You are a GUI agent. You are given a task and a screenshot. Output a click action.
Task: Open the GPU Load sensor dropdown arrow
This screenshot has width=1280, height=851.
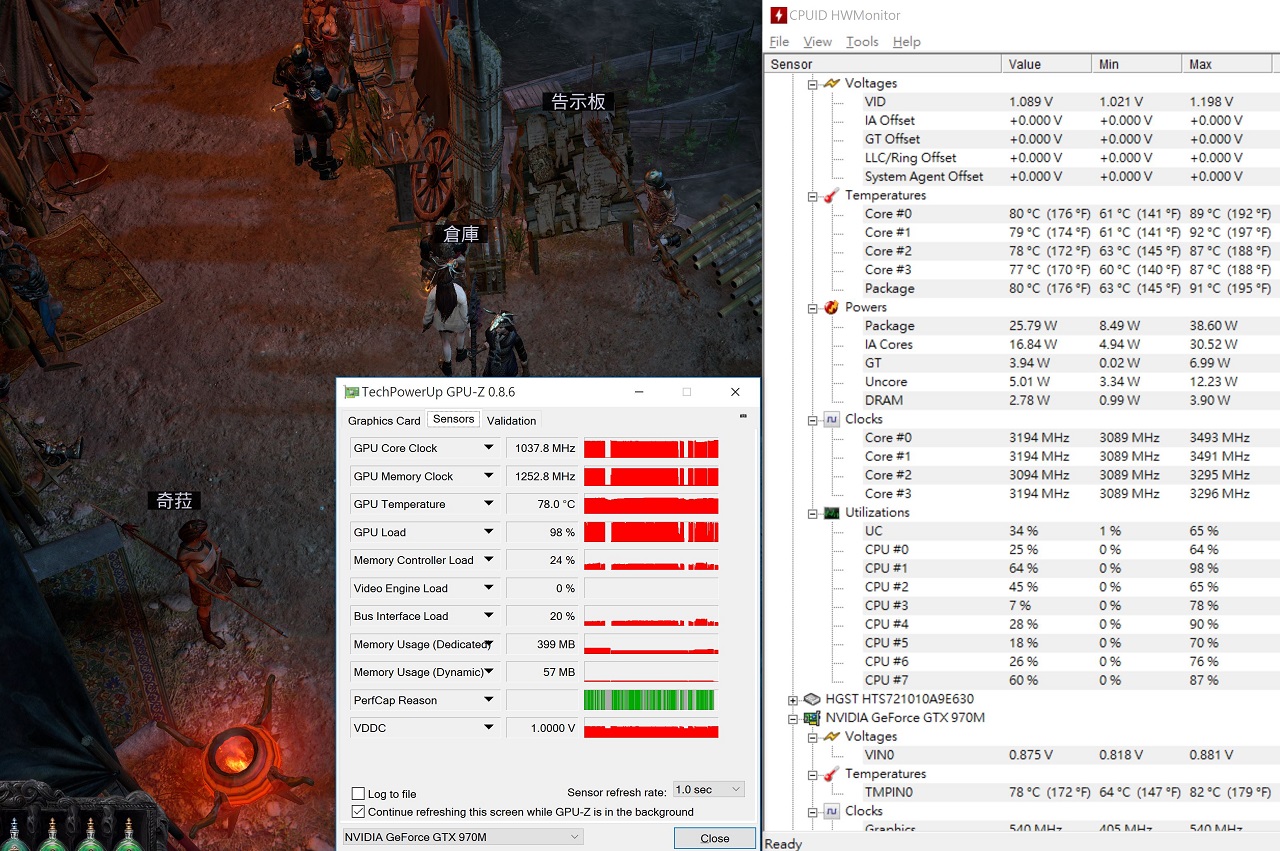tap(489, 532)
